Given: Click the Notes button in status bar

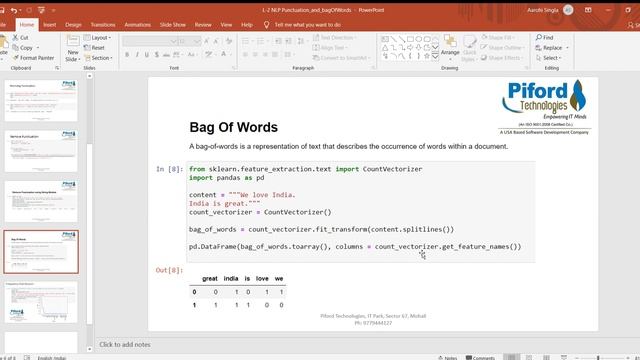Looking at the screenshot, I should coord(448,358).
